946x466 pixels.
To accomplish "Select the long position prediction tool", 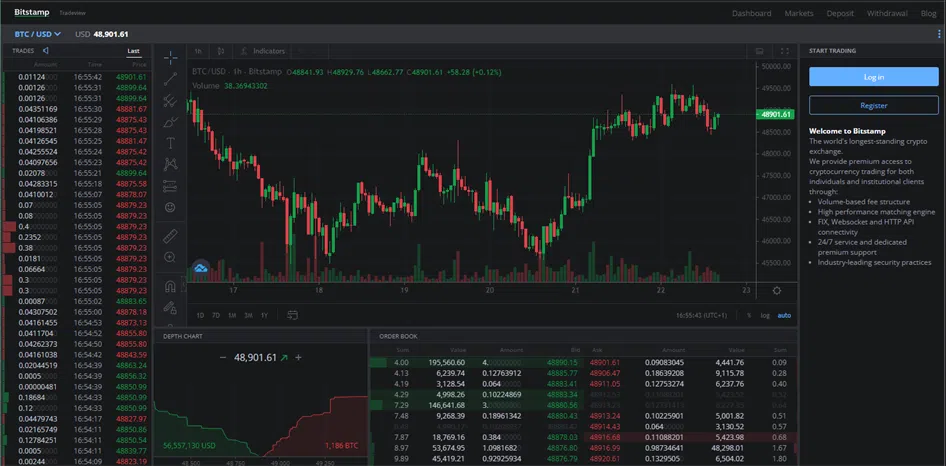I will coord(171,186).
